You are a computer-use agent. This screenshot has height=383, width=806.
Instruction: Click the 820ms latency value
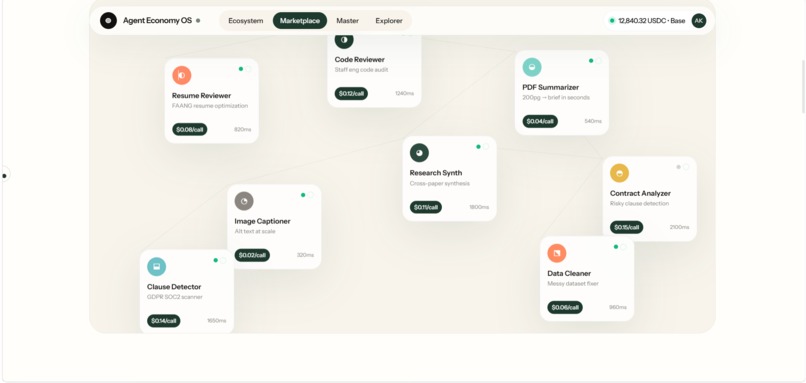click(x=243, y=130)
